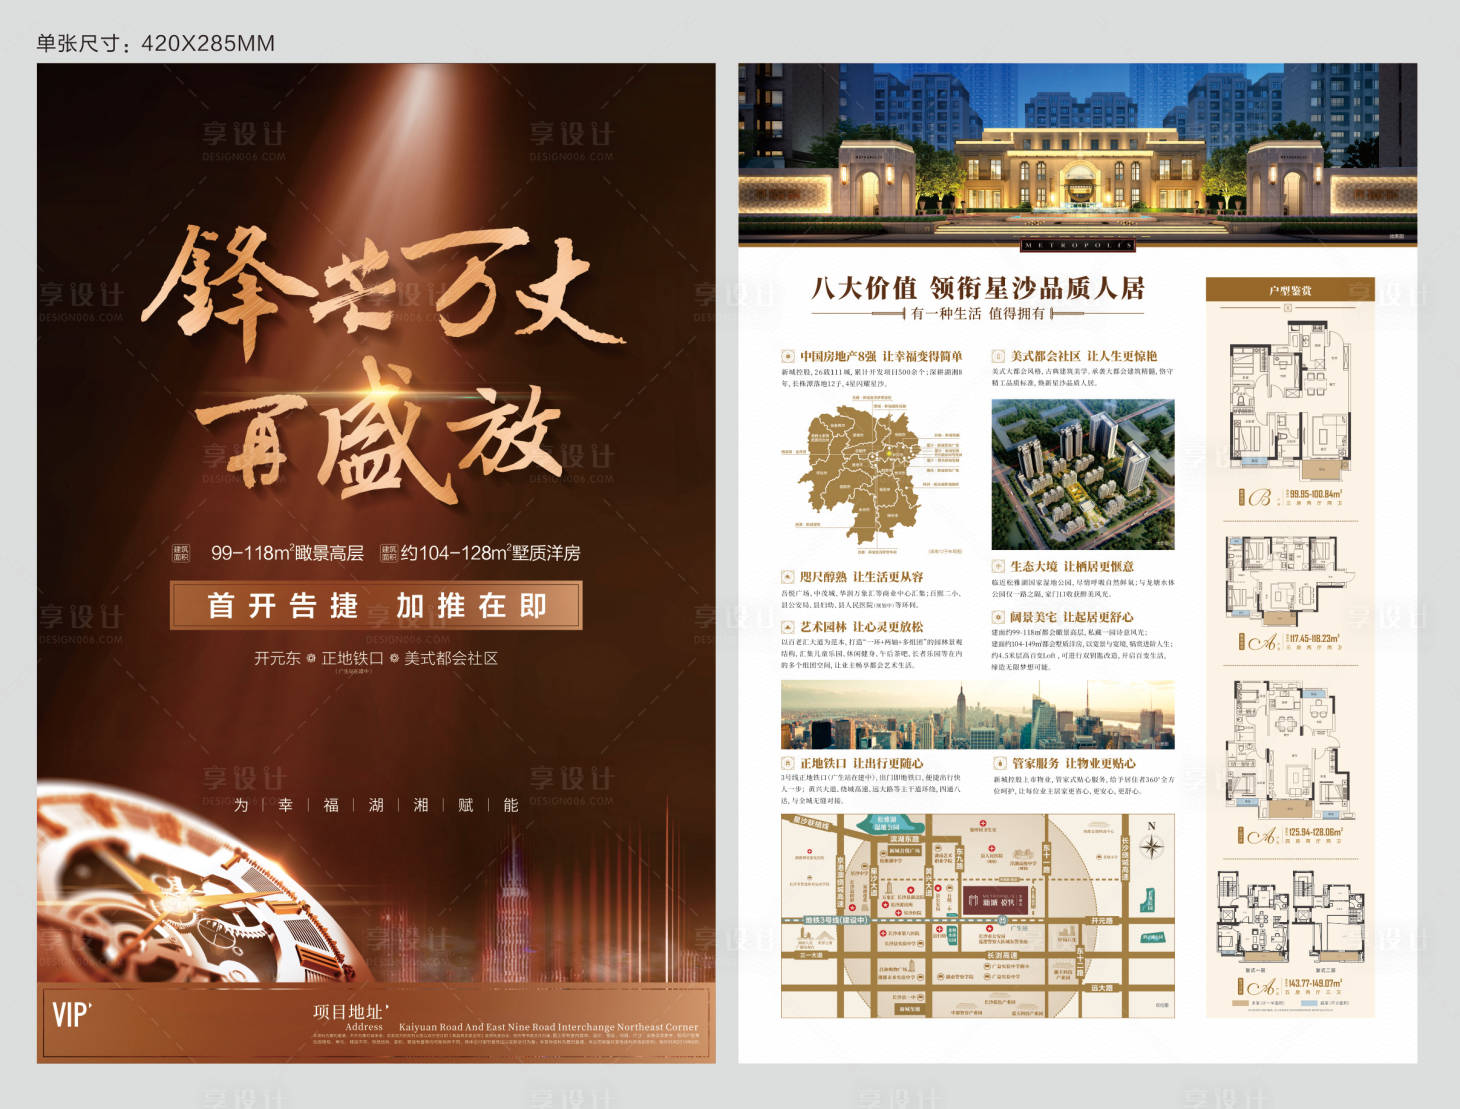Click '约104-128m²墅质洋房' text
The height and width of the screenshot is (1109, 1460).
[x=490, y=553]
